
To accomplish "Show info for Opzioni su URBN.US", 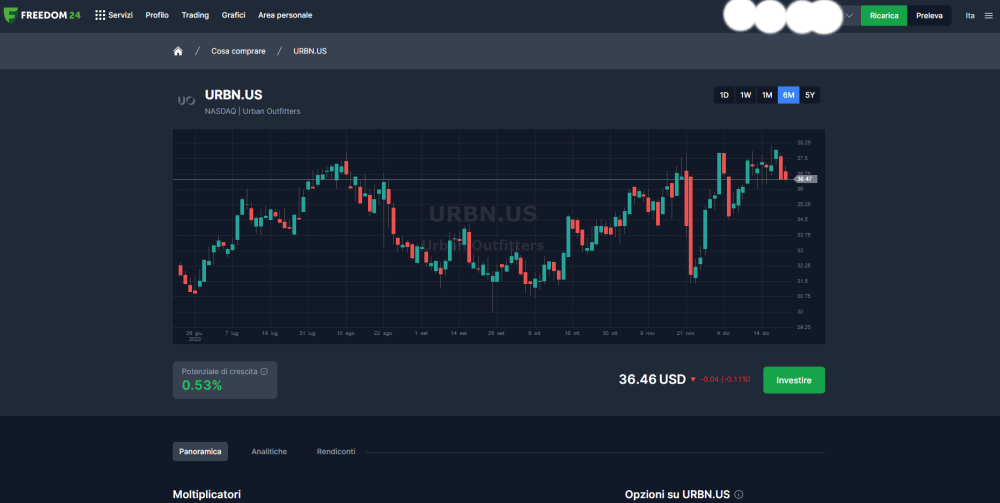I will [x=739, y=494].
